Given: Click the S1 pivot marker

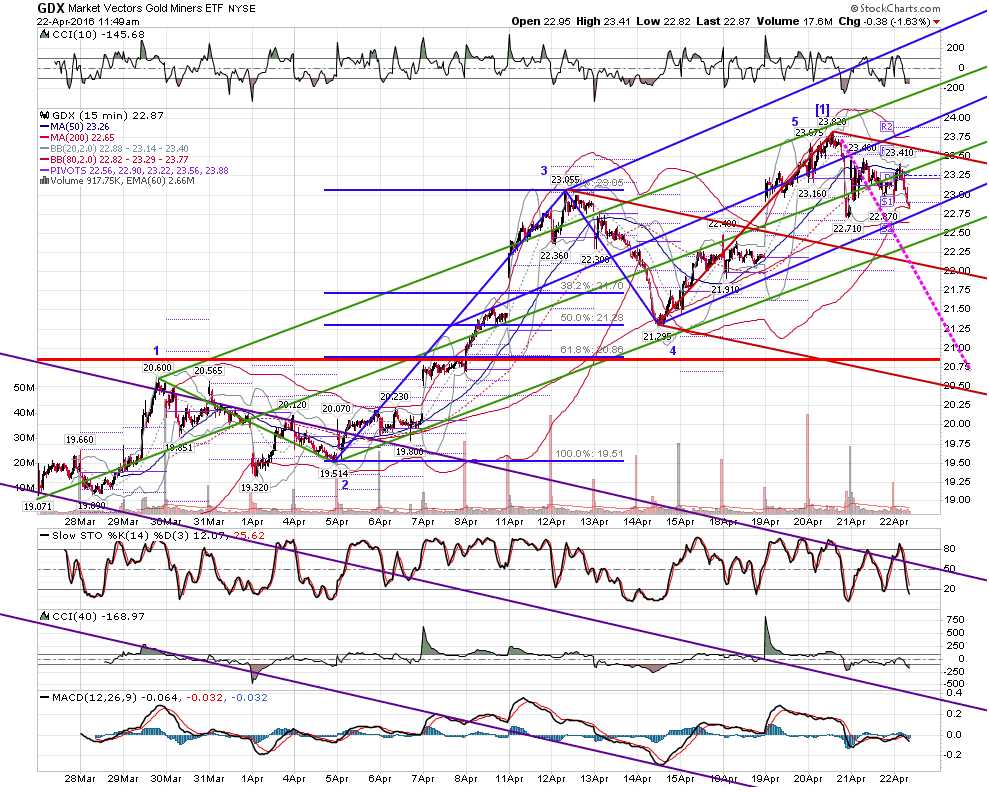Looking at the screenshot, I should coord(887,201).
